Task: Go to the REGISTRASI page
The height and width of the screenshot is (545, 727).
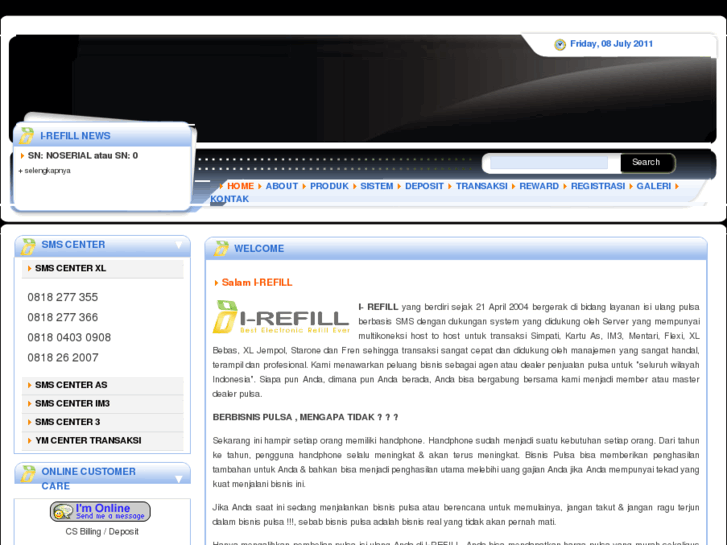Action: point(598,186)
